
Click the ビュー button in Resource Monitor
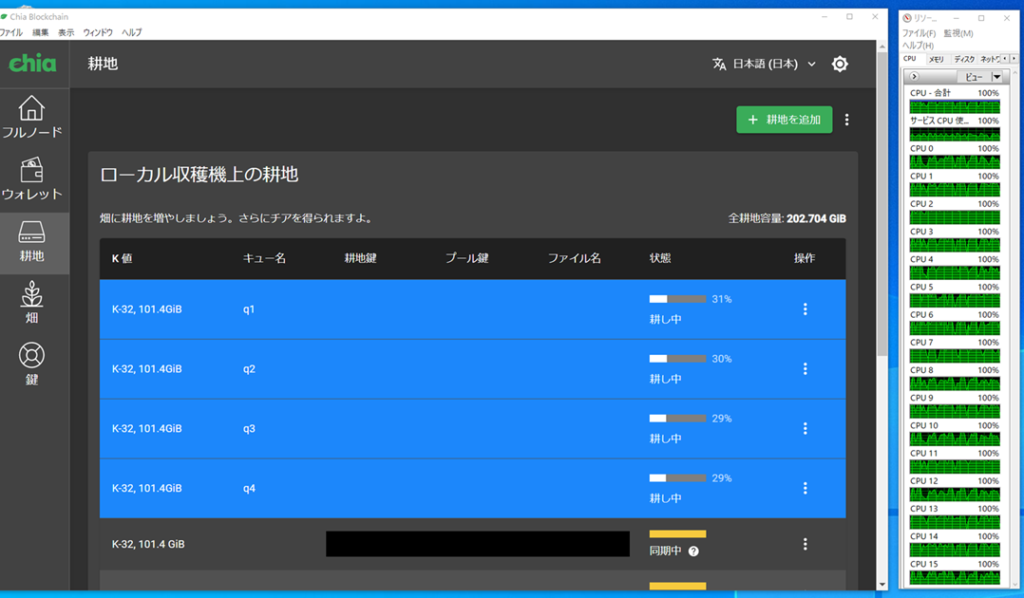(x=973, y=77)
